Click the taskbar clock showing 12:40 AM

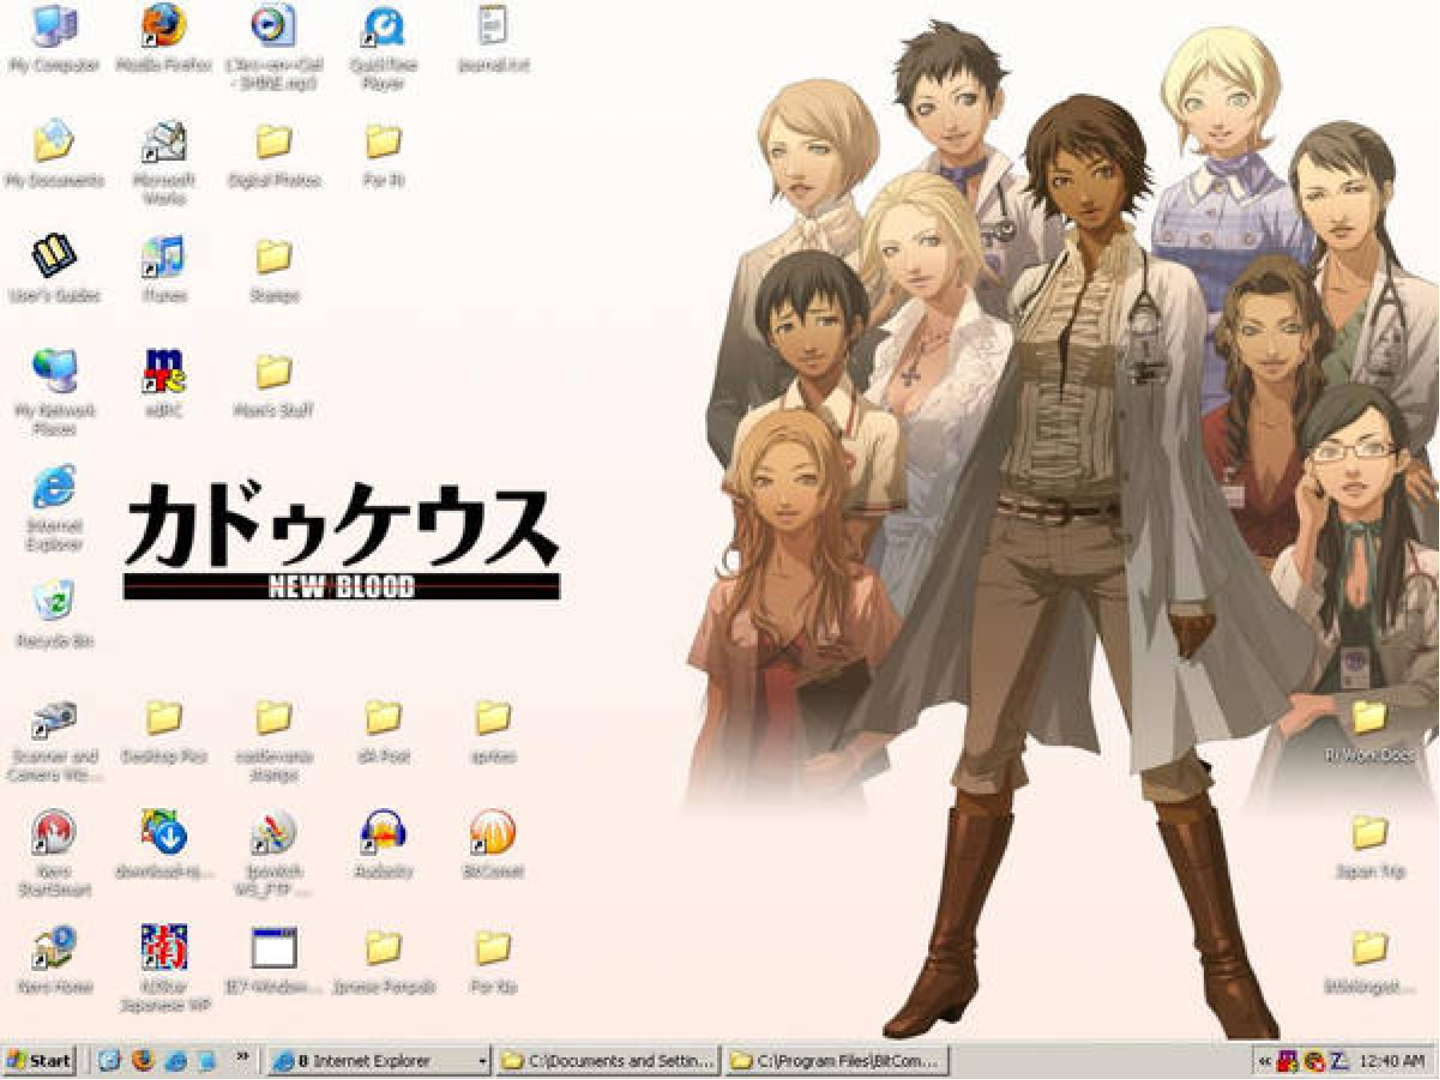tap(1391, 1060)
